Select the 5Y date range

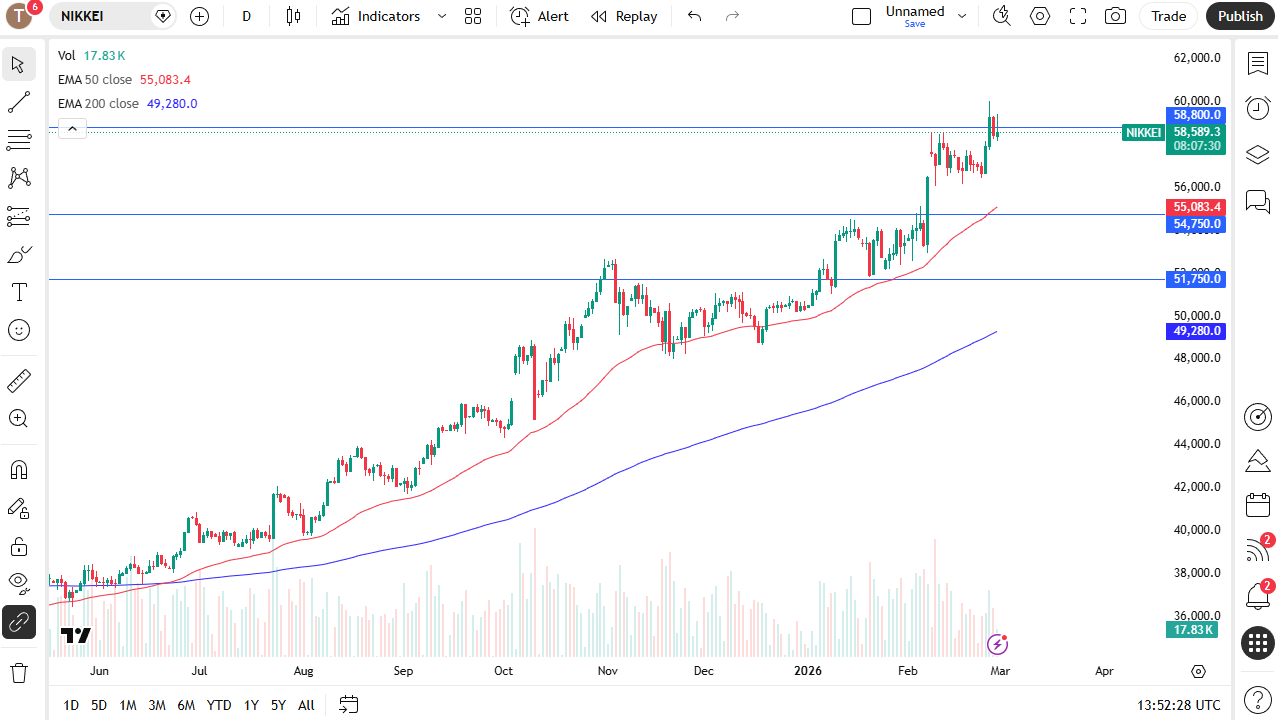pyautogui.click(x=278, y=705)
